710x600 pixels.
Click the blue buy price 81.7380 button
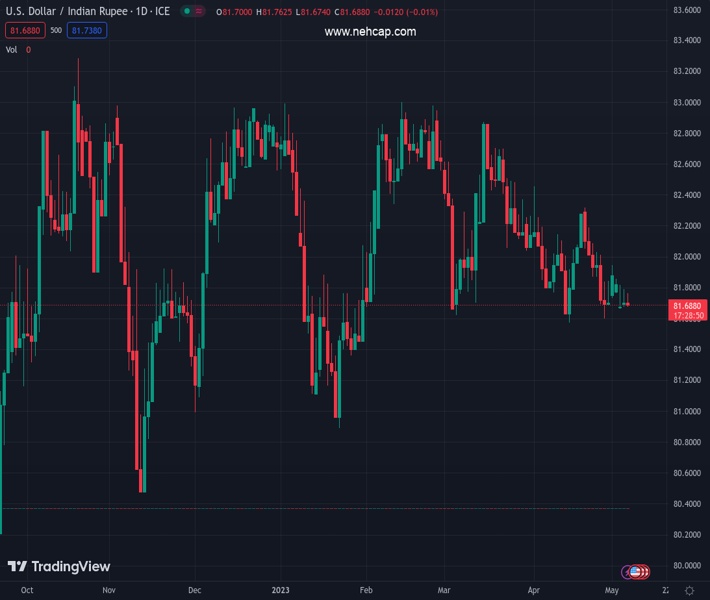pos(86,30)
